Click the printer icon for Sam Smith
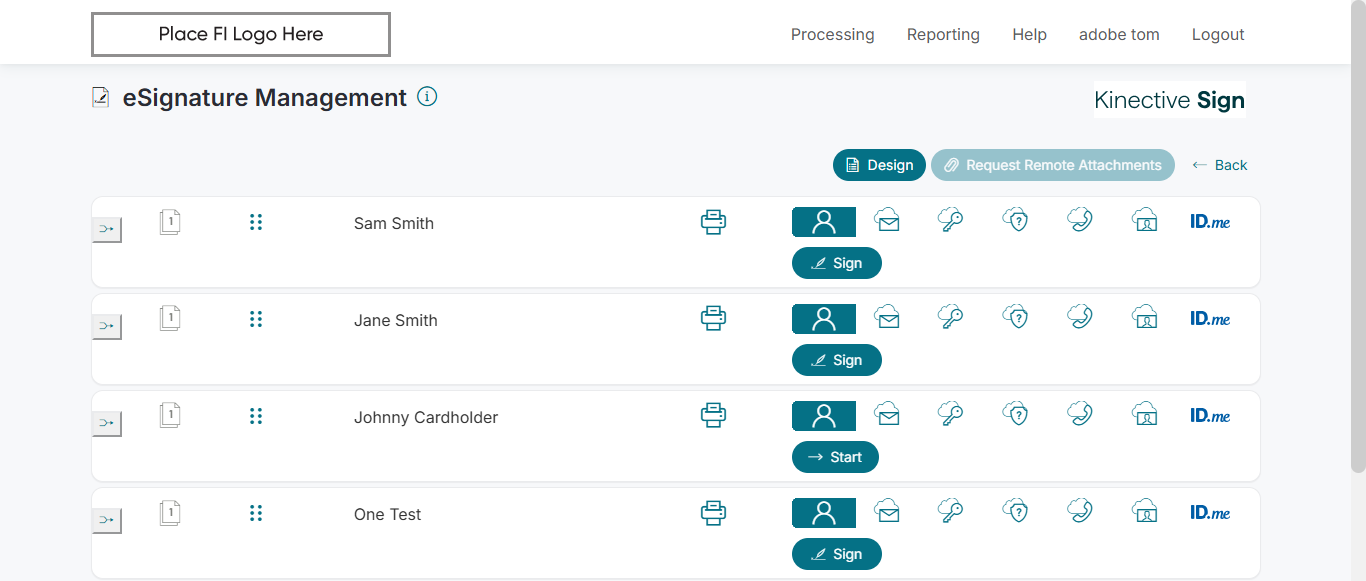The image size is (1366, 581). click(713, 222)
